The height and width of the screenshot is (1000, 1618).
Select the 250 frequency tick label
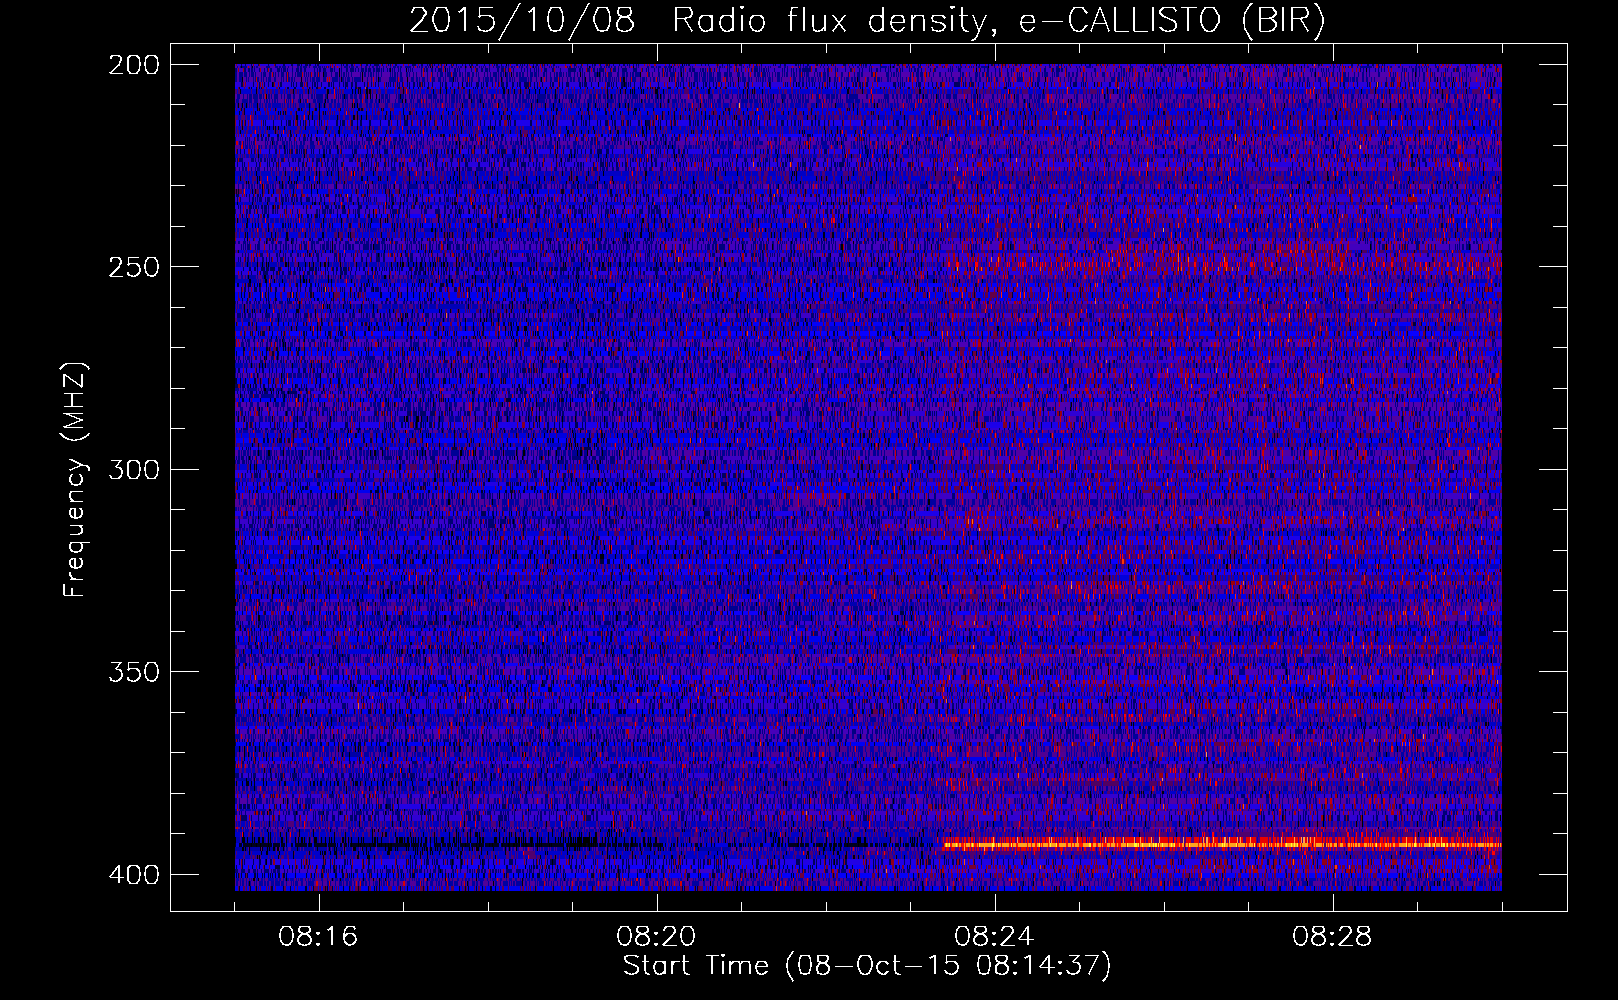point(133,267)
